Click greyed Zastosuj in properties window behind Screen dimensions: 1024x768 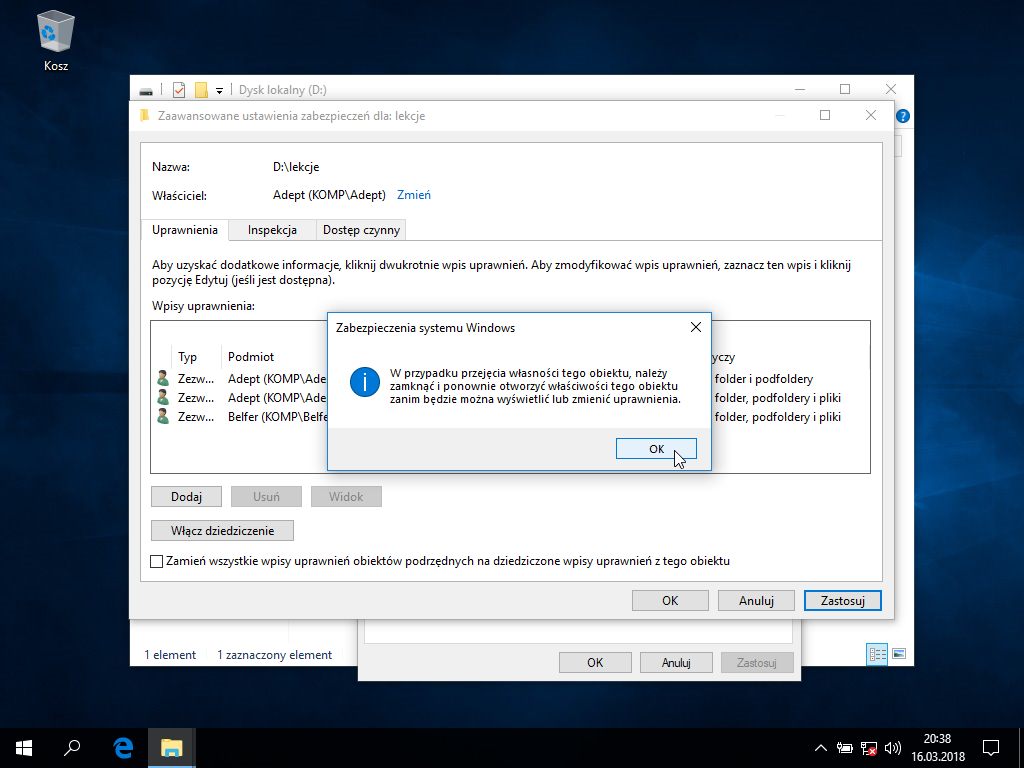(757, 662)
